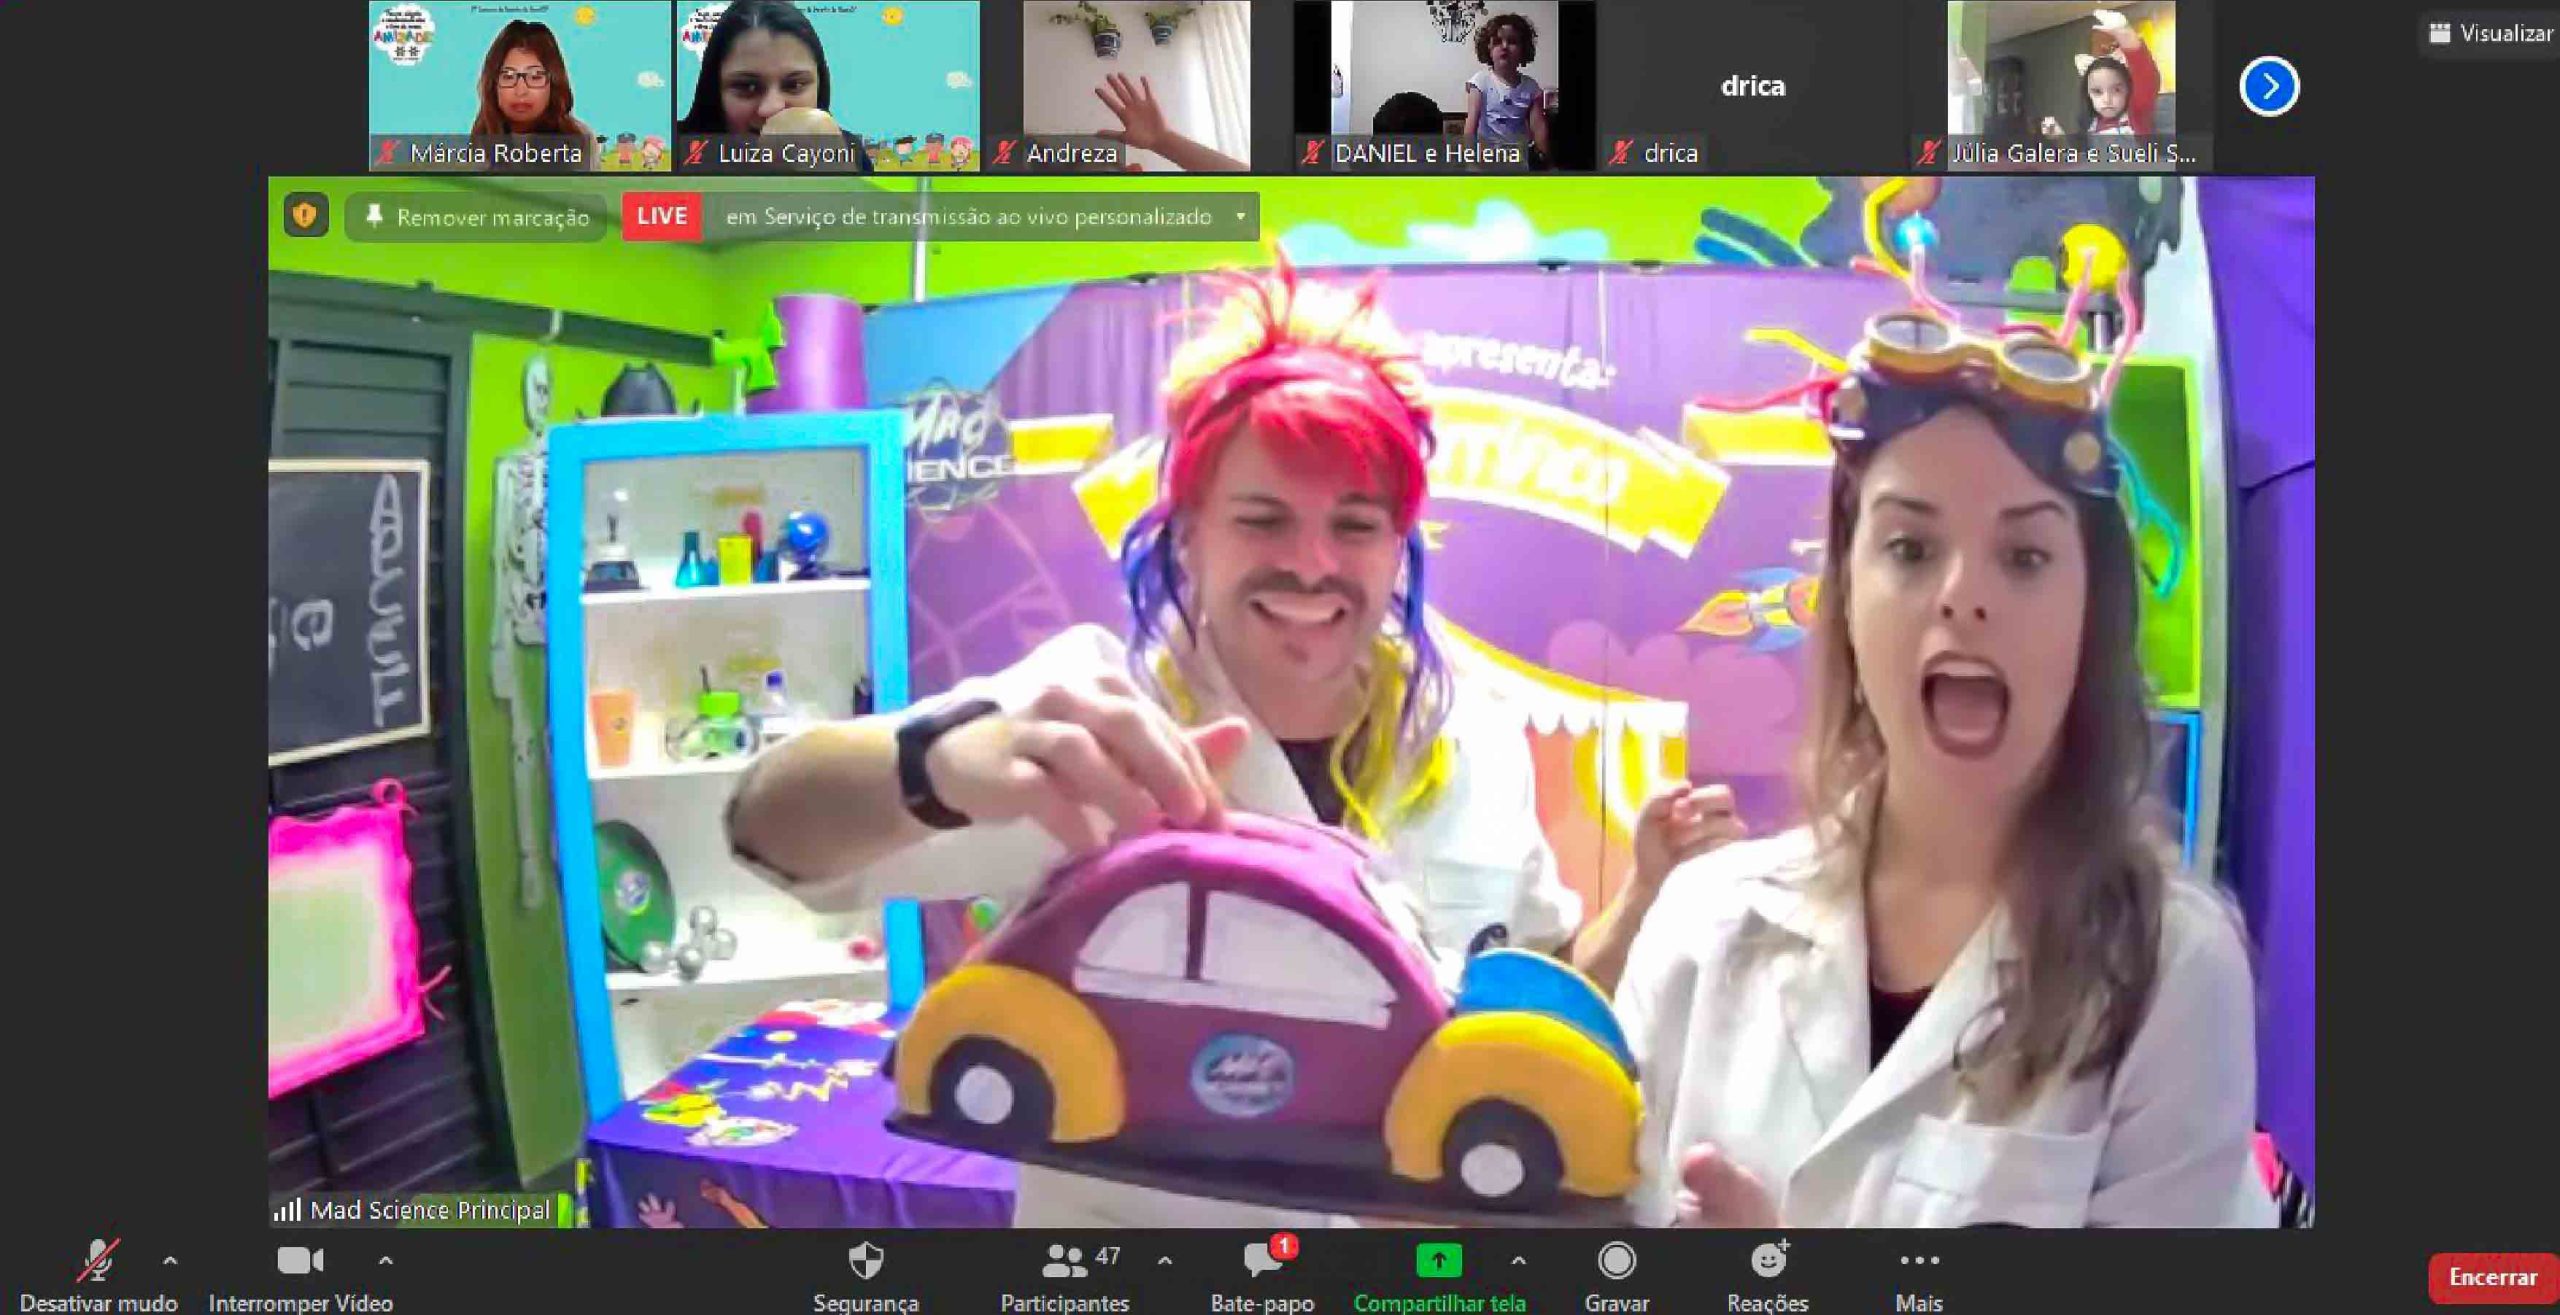This screenshot has width=2560, height=1315.
Task: Click the encryption shield info icon
Action: pyautogui.click(x=306, y=216)
